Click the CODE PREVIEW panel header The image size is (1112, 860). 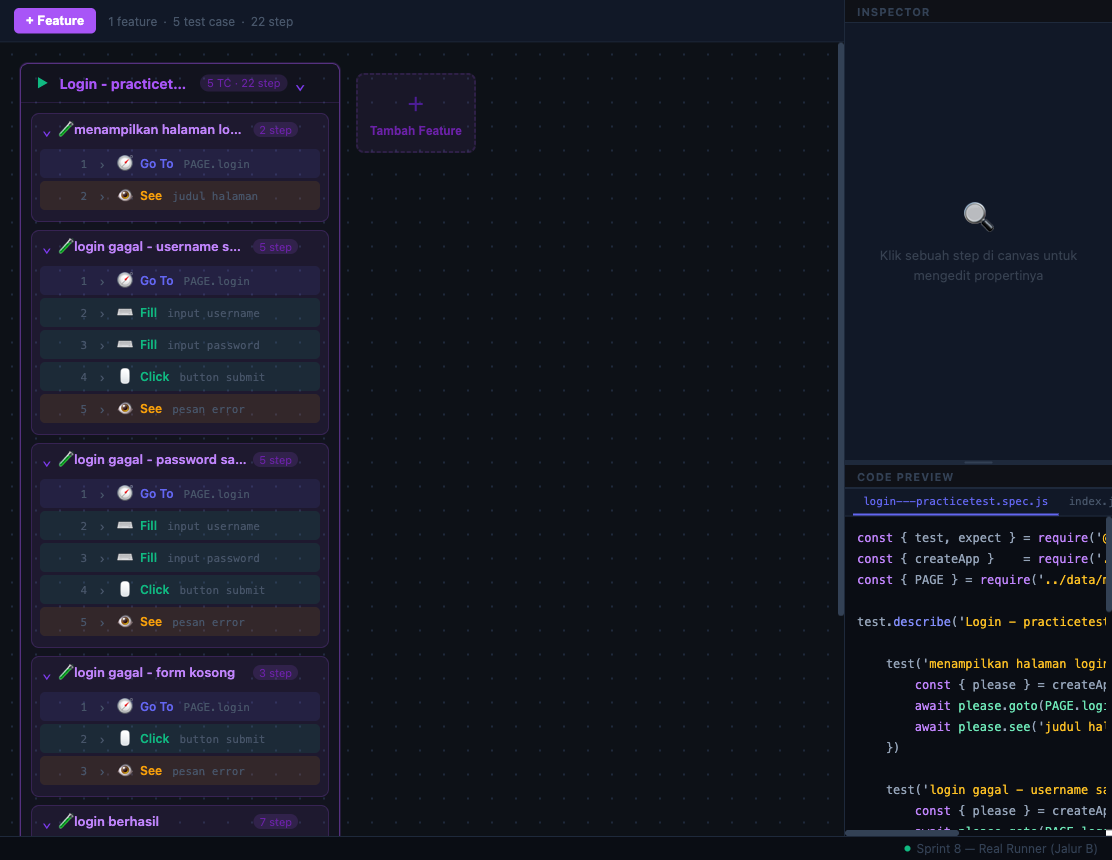click(905, 477)
